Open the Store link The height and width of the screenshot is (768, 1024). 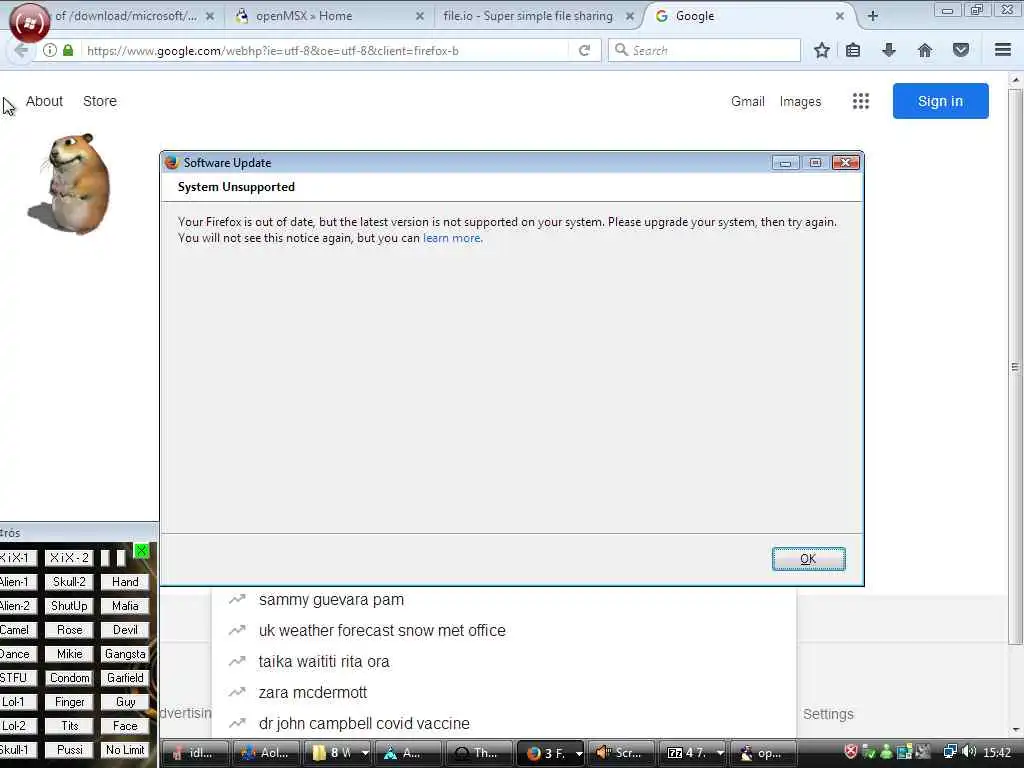point(100,101)
